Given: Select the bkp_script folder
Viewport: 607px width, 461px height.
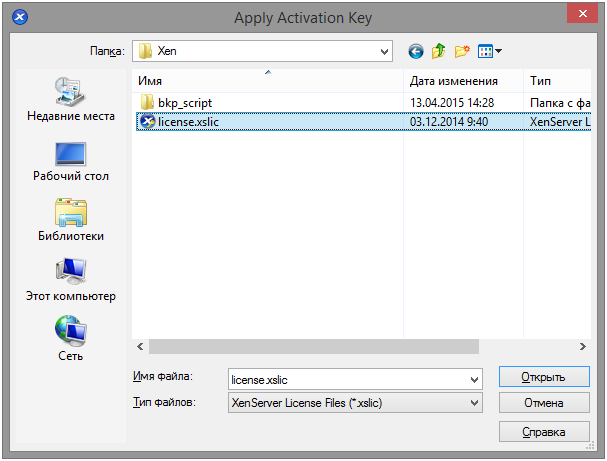Looking at the screenshot, I should [185, 102].
